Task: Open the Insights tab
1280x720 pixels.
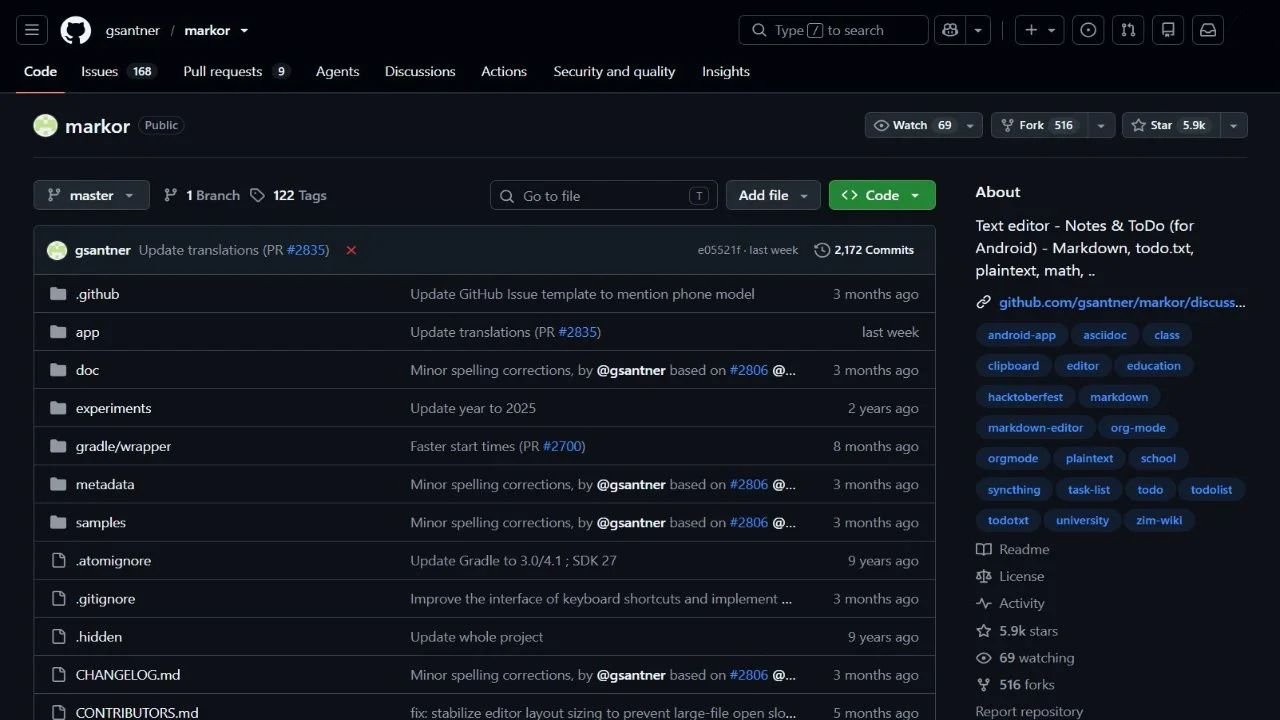Action: pyautogui.click(x=726, y=71)
